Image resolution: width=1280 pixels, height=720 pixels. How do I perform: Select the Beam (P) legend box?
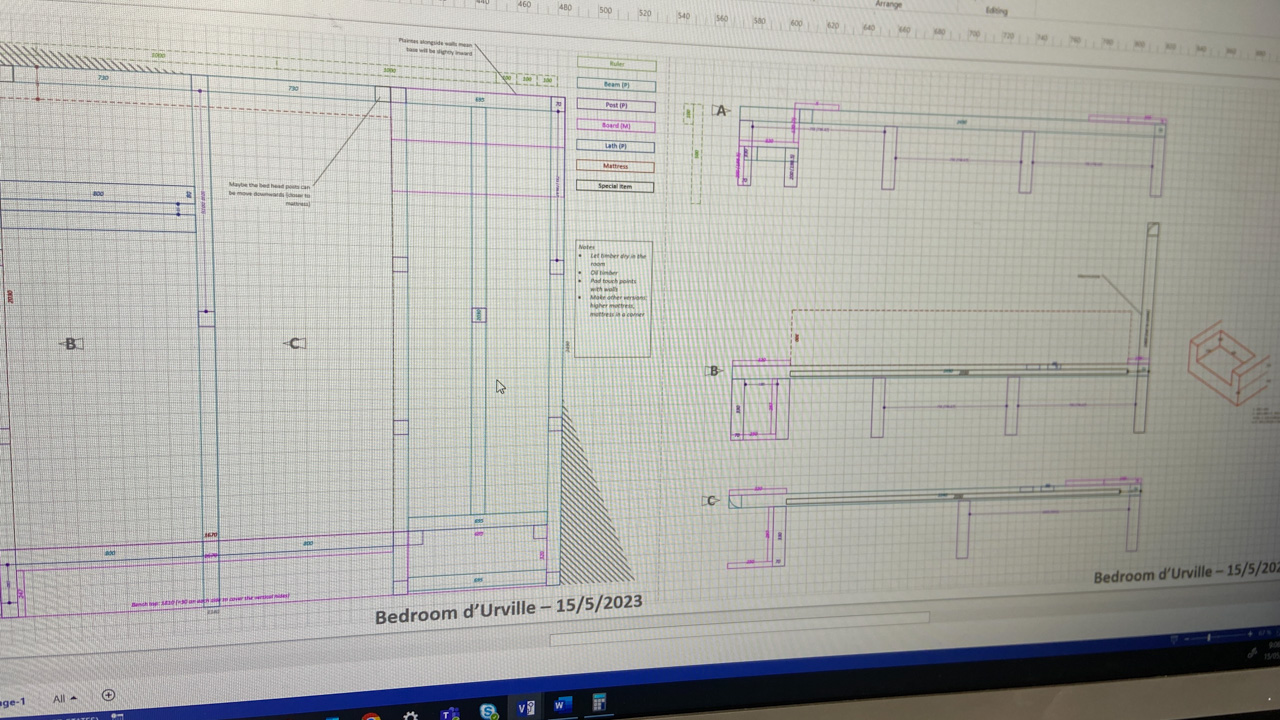(x=616, y=85)
